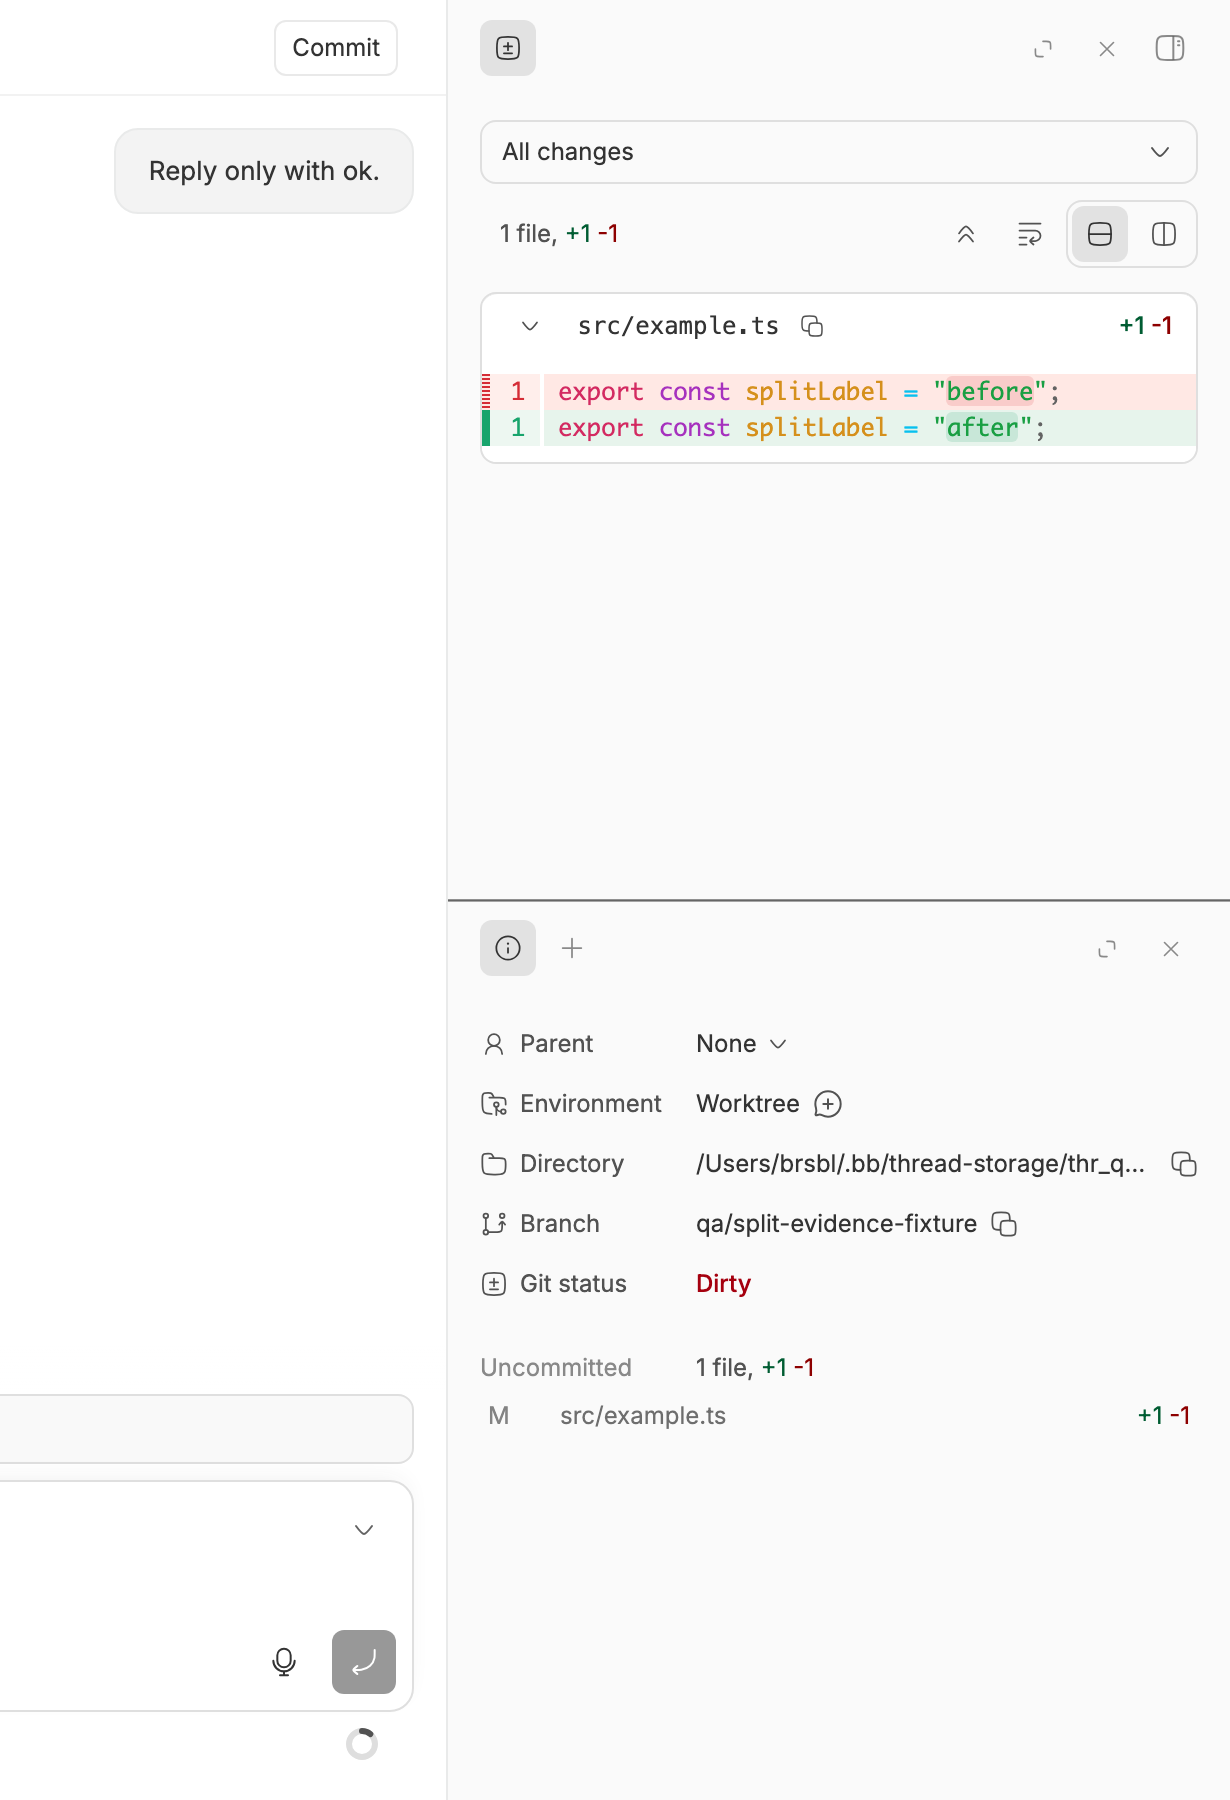Click the "Reply only with ok." message
This screenshot has height=1800, width=1230.
(x=264, y=171)
